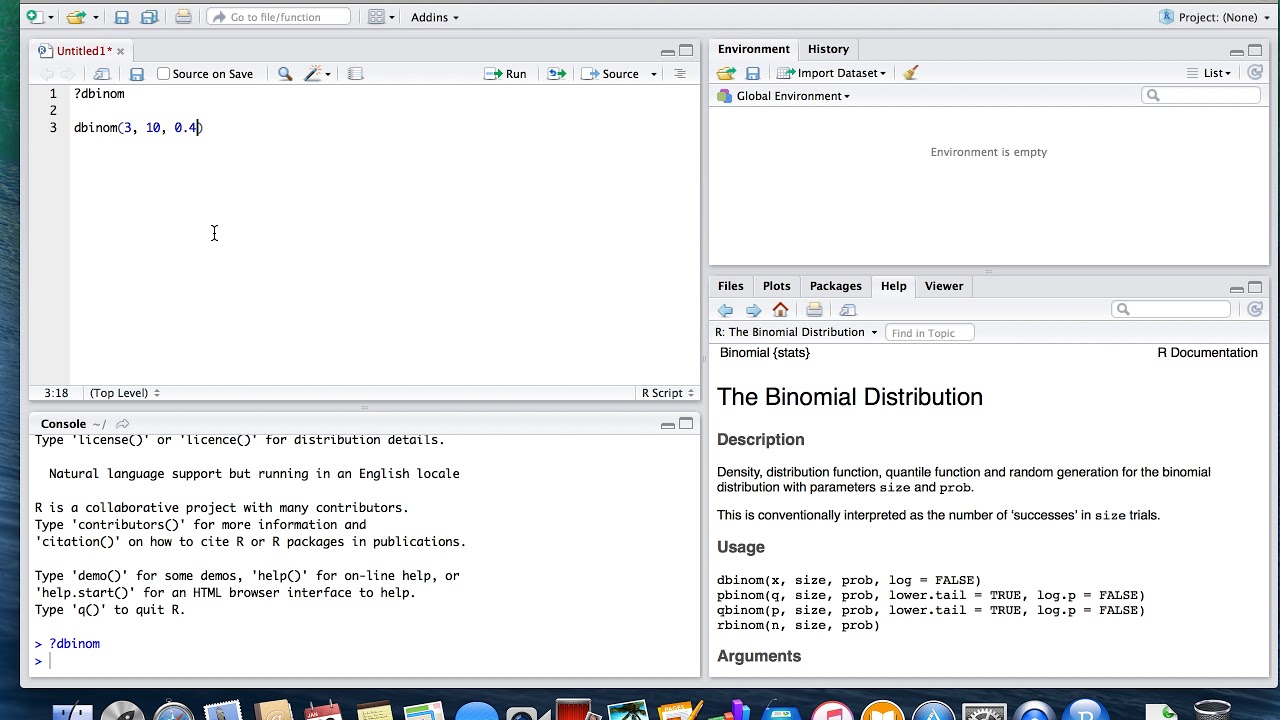Go forward to the next help topic
Image resolution: width=1280 pixels, height=720 pixels.
[753, 310]
